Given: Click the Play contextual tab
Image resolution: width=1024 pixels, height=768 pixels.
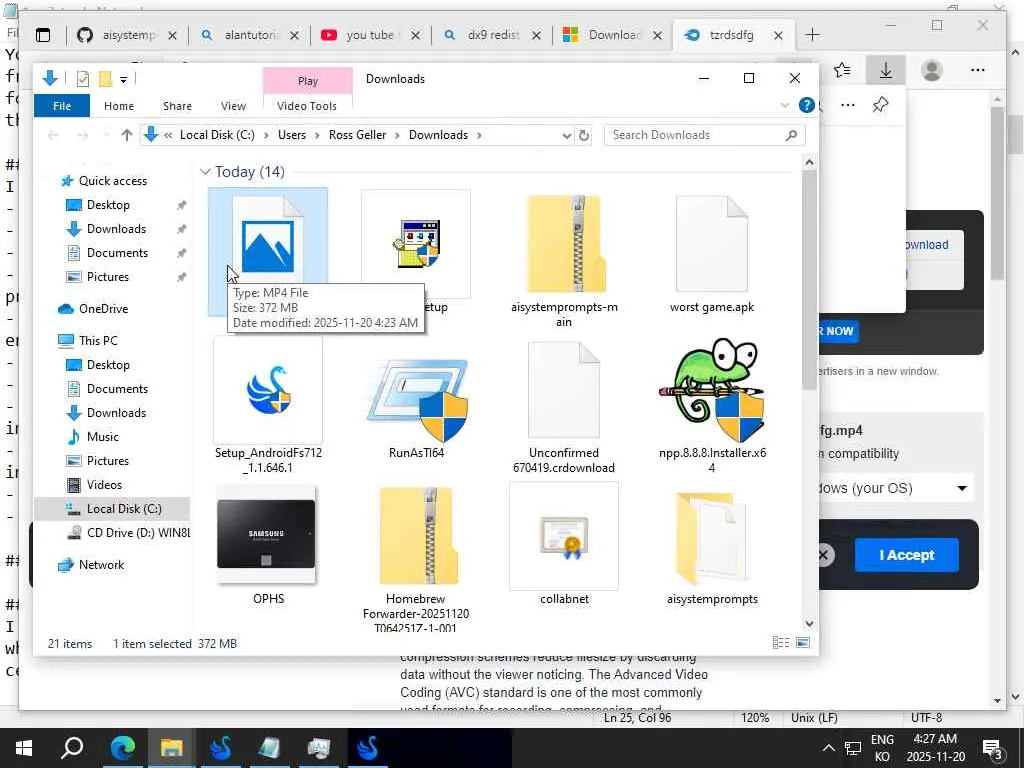Looking at the screenshot, I should tap(308, 81).
